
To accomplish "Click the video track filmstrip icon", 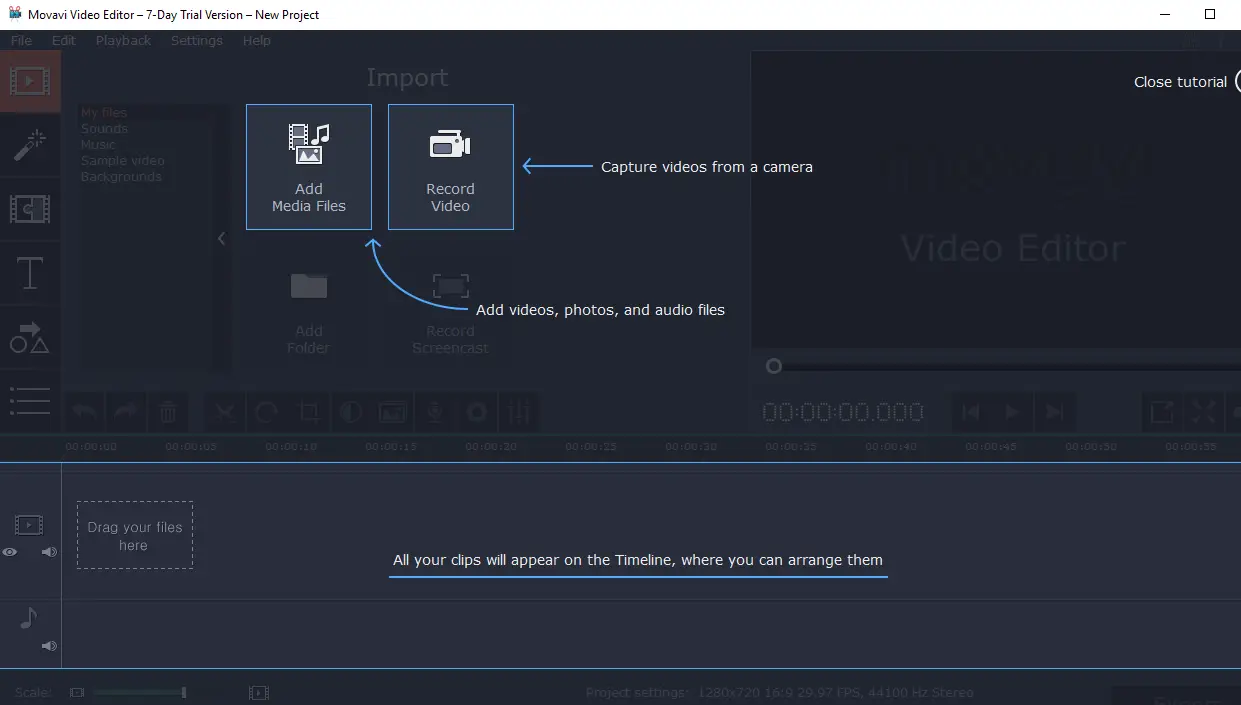I will pyautogui.click(x=29, y=524).
